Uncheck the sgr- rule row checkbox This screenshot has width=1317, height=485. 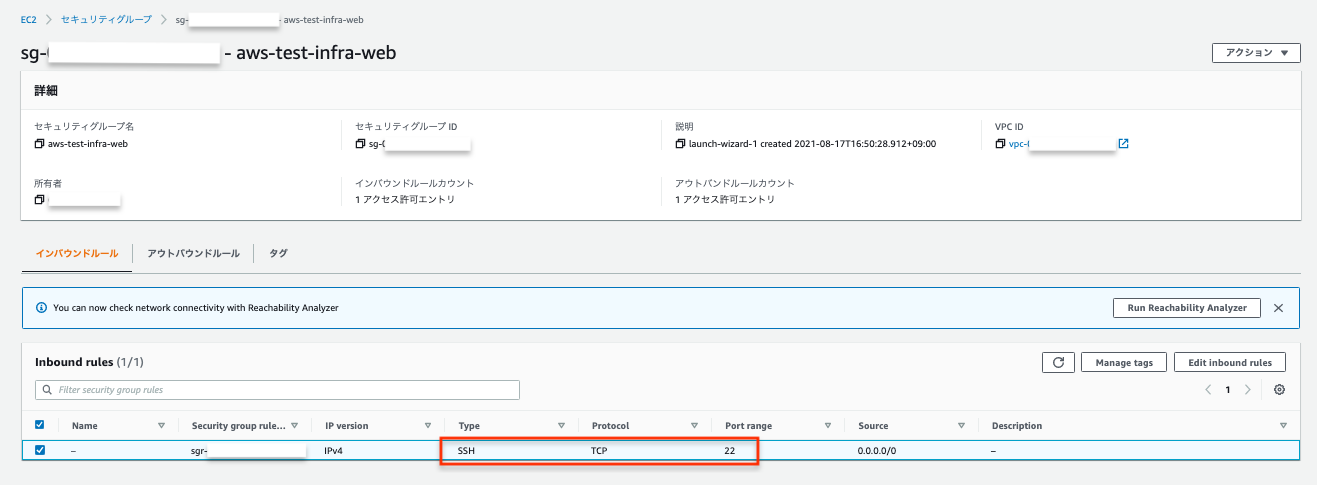40,451
